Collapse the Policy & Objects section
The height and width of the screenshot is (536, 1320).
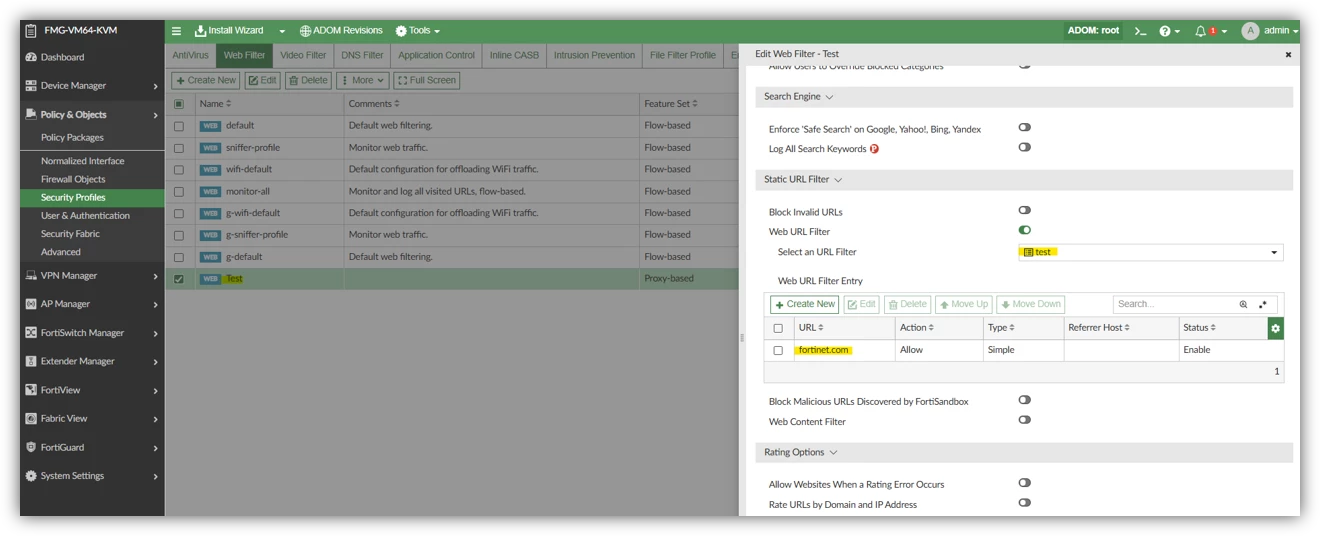coord(92,115)
